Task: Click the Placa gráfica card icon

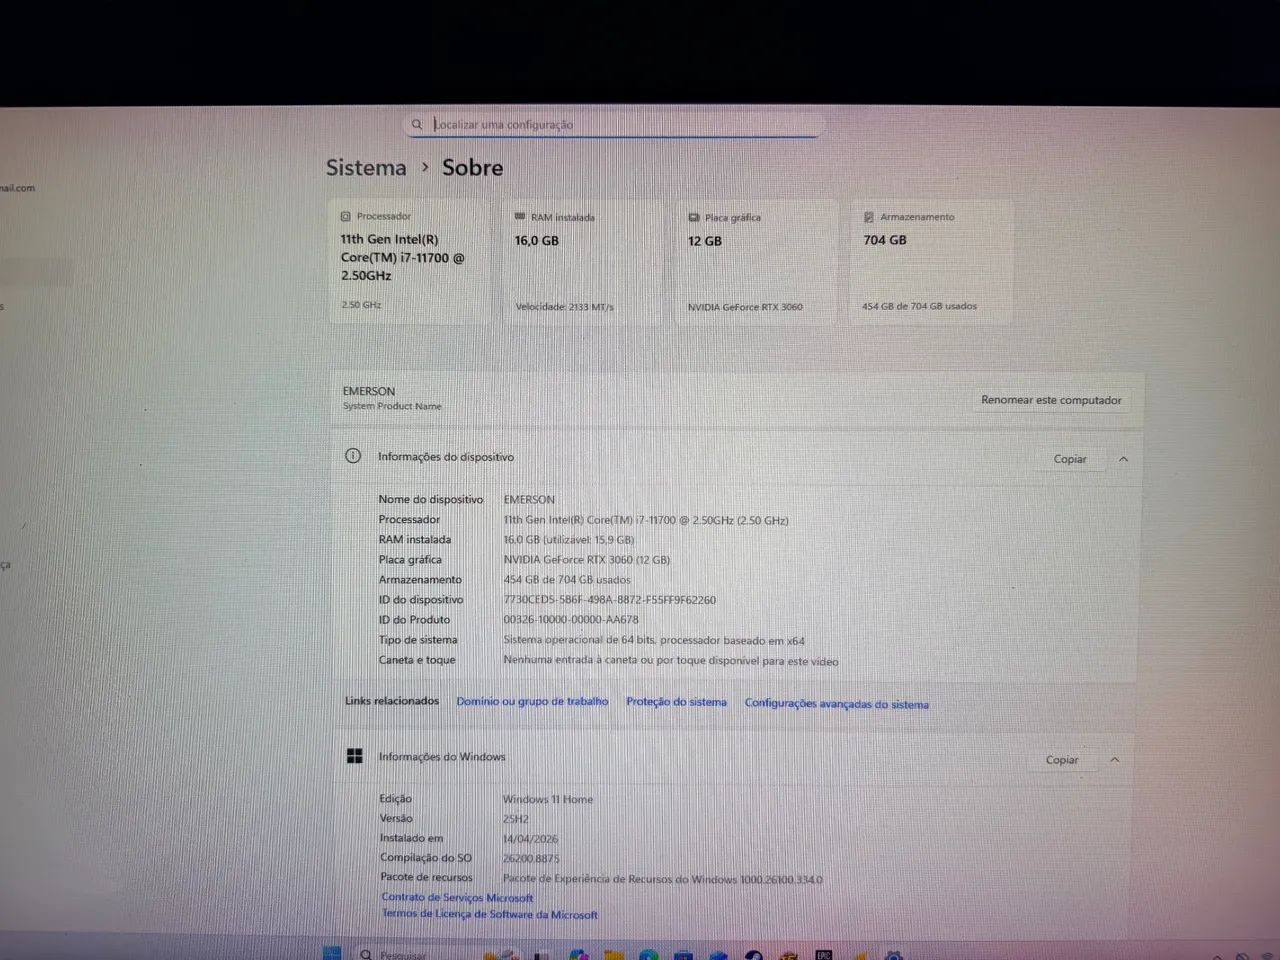Action: point(694,217)
